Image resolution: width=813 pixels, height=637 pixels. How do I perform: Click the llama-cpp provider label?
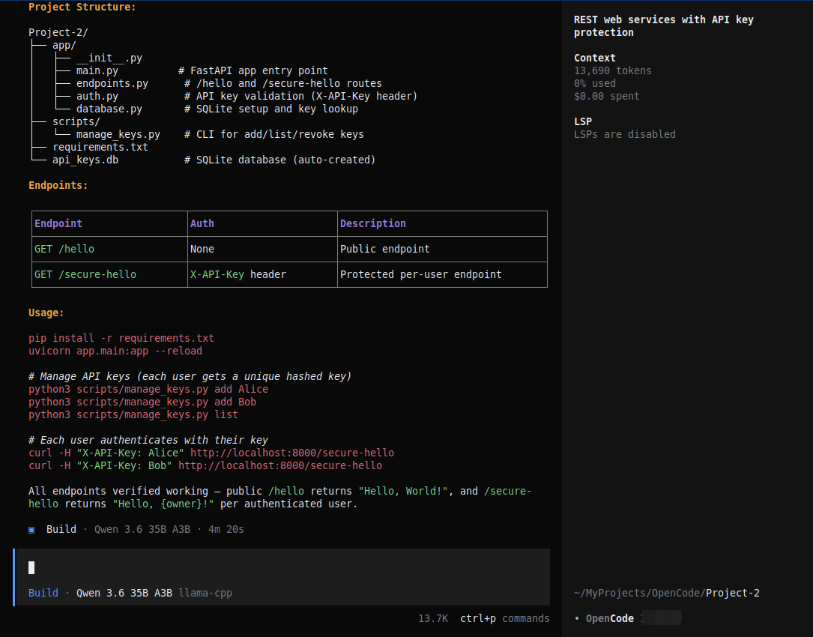tap(205, 593)
